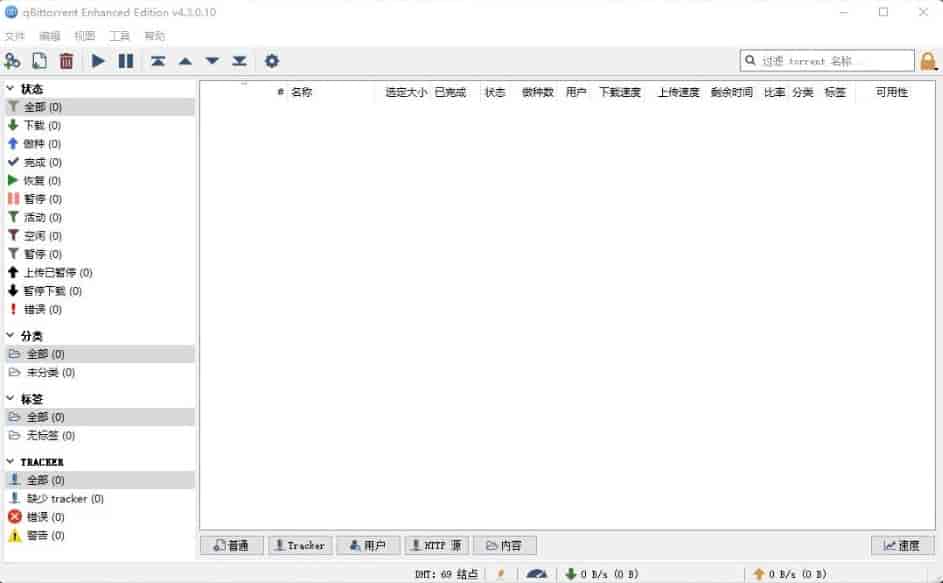Viewport: 943px width, 583px height.
Task: Select 全部 (0) under TRACKER
Action: click(100, 480)
